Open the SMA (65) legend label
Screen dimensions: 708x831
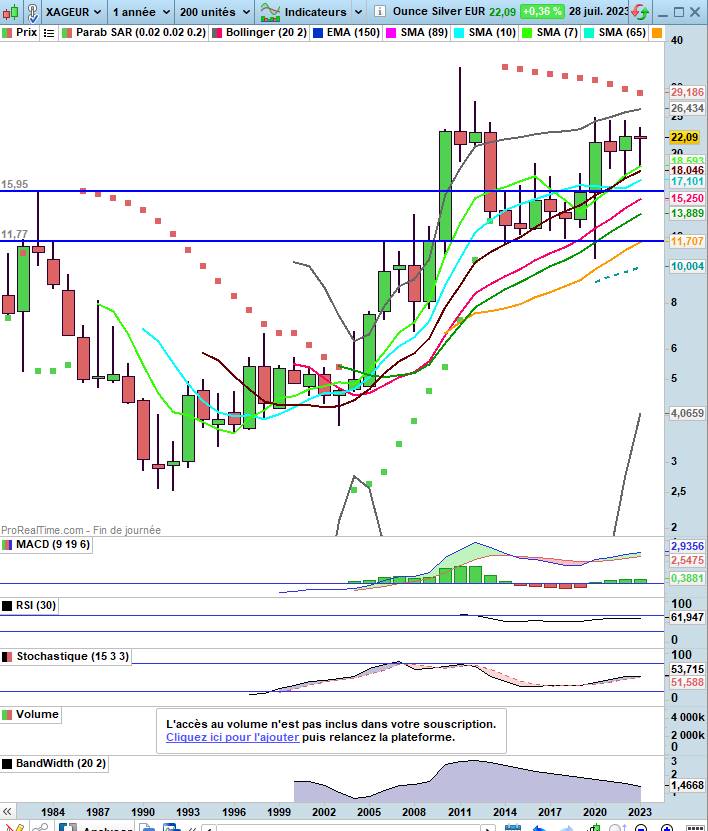click(622, 32)
